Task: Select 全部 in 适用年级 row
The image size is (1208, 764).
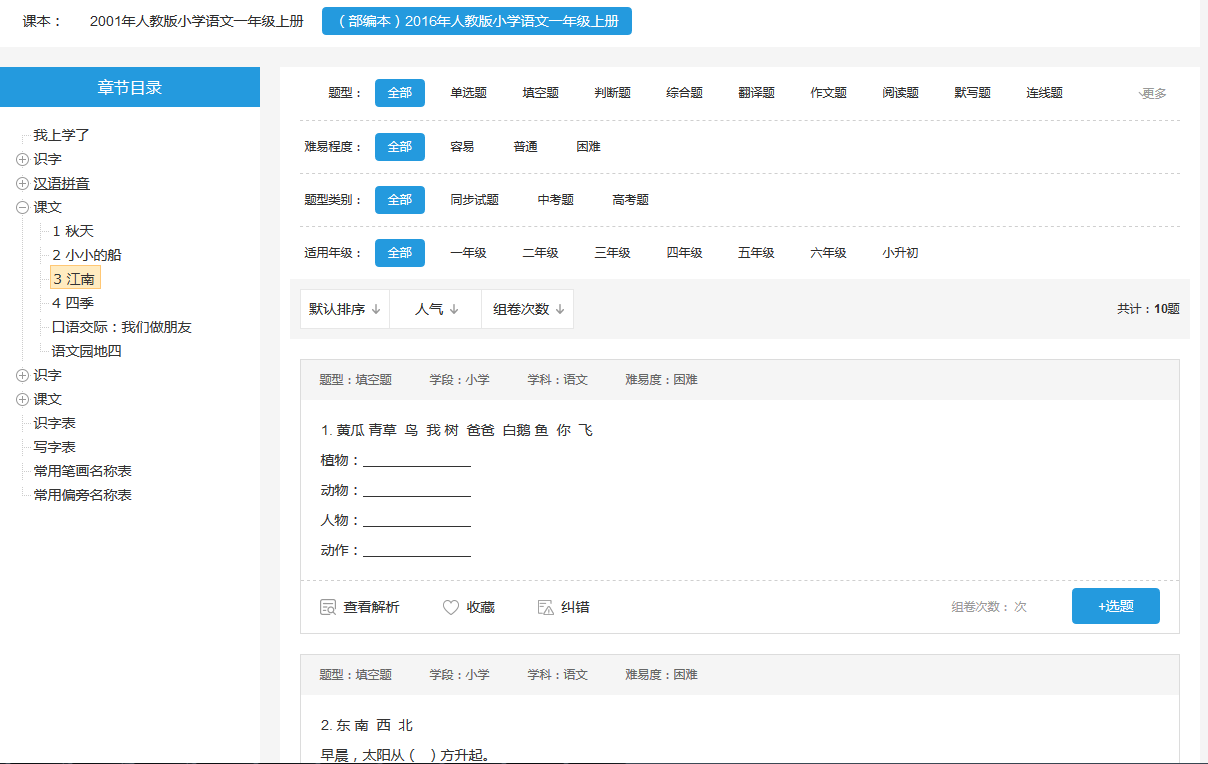Action: [x=400, y=253]
